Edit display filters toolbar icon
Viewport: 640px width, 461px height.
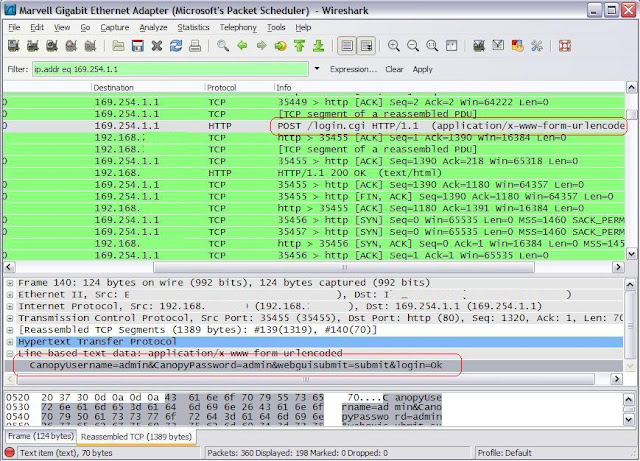coord(498,46)
